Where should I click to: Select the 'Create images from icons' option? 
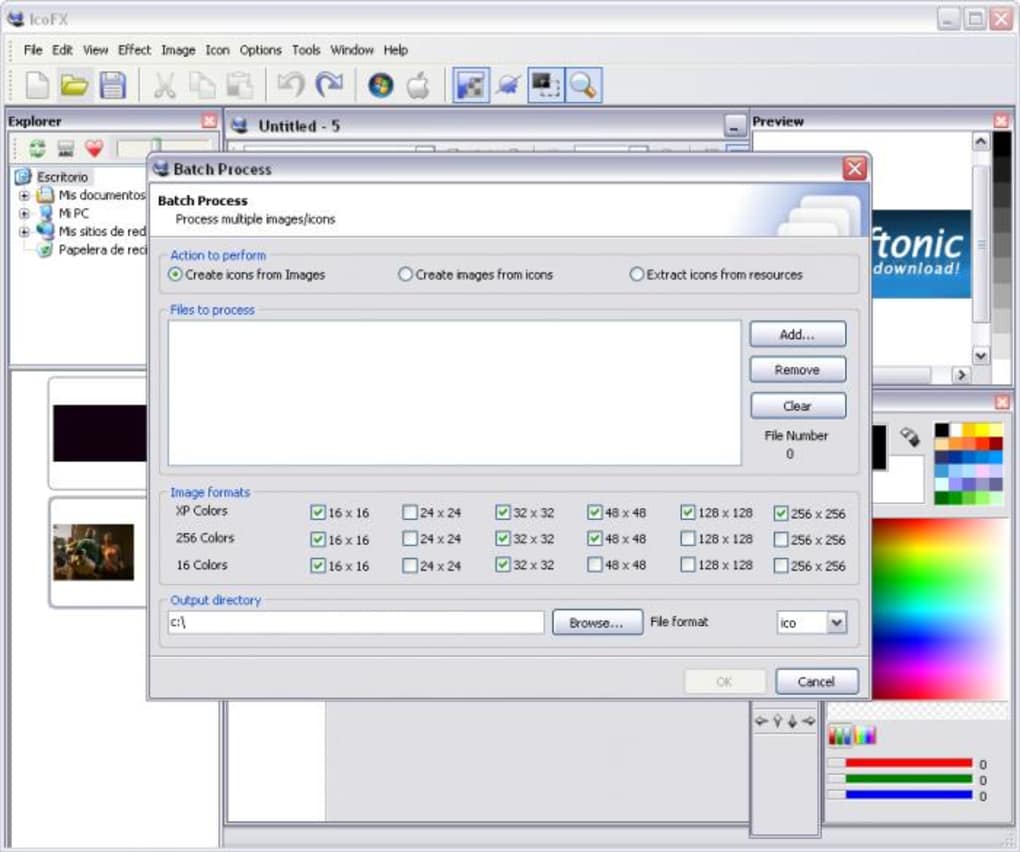(406, 274)
